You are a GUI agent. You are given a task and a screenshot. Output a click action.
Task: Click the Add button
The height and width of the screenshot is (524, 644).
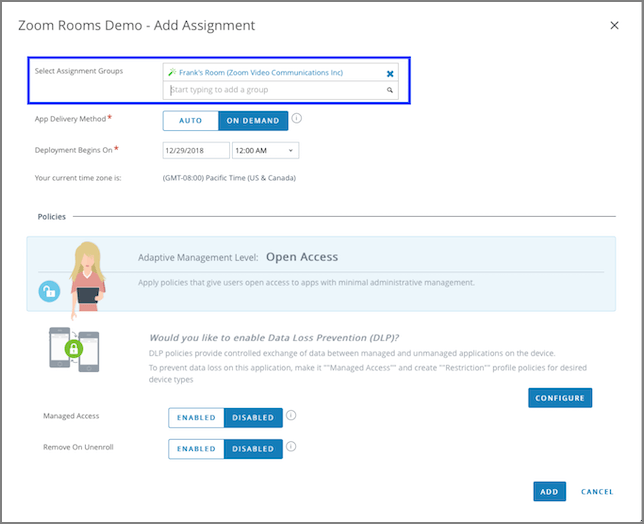pyautogui.click(x=549, y=491)
